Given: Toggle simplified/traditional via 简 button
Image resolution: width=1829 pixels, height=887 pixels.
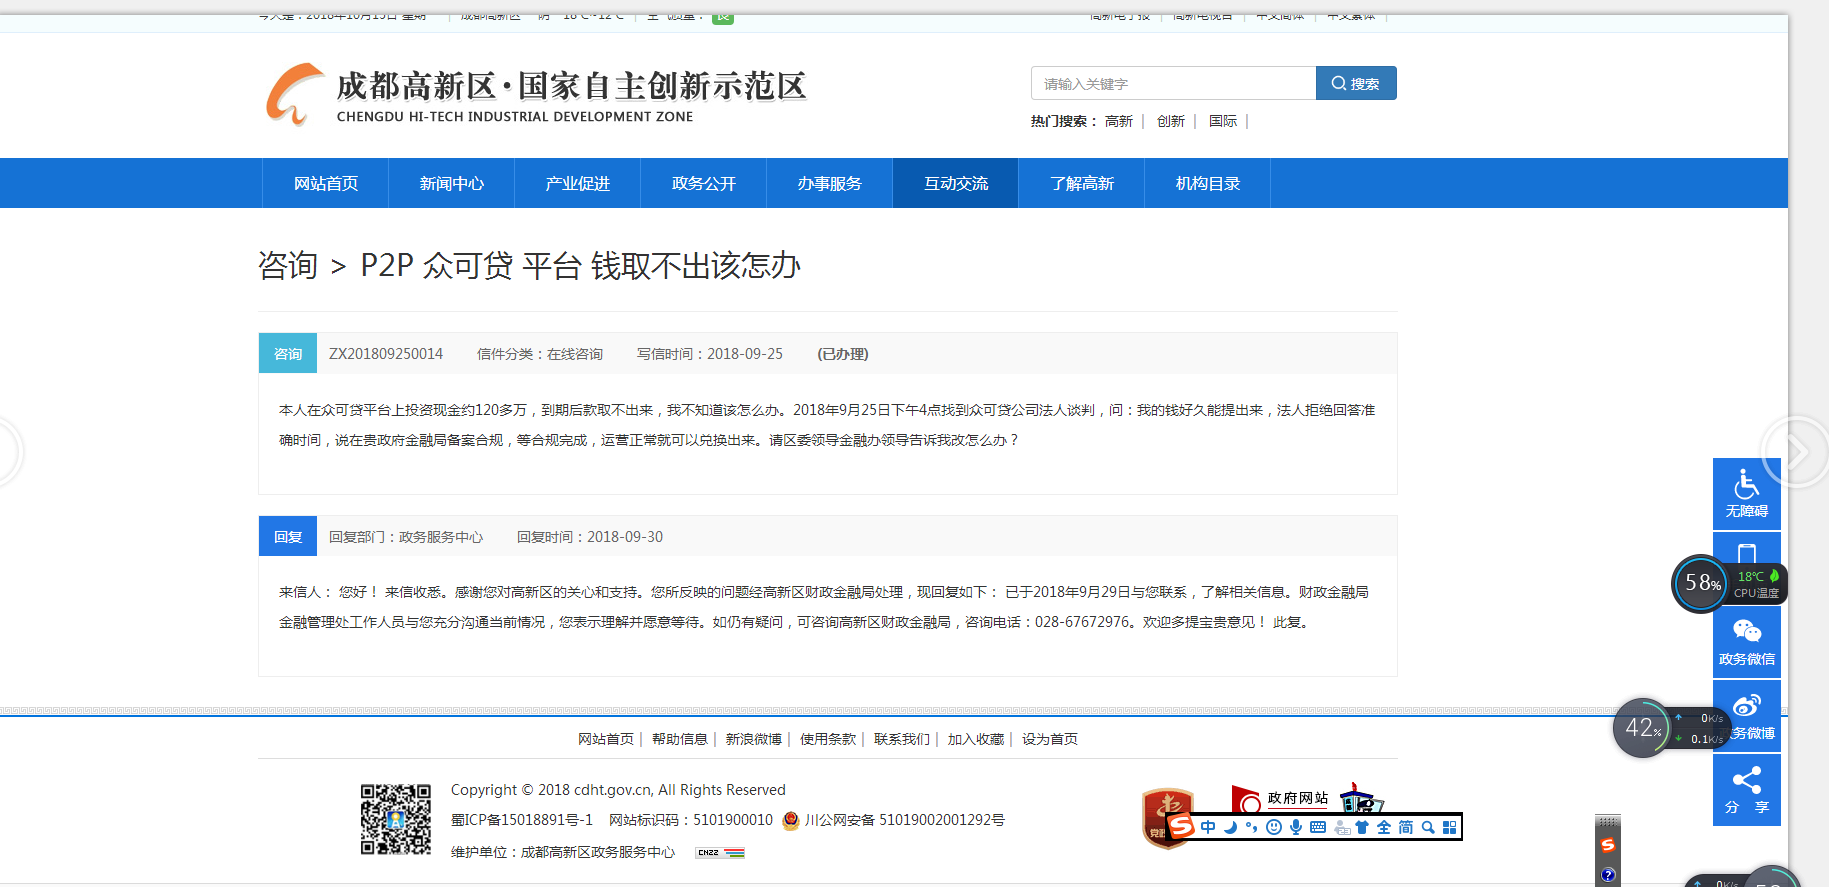Looking at the screenshot, I should tap(1405, 827).
